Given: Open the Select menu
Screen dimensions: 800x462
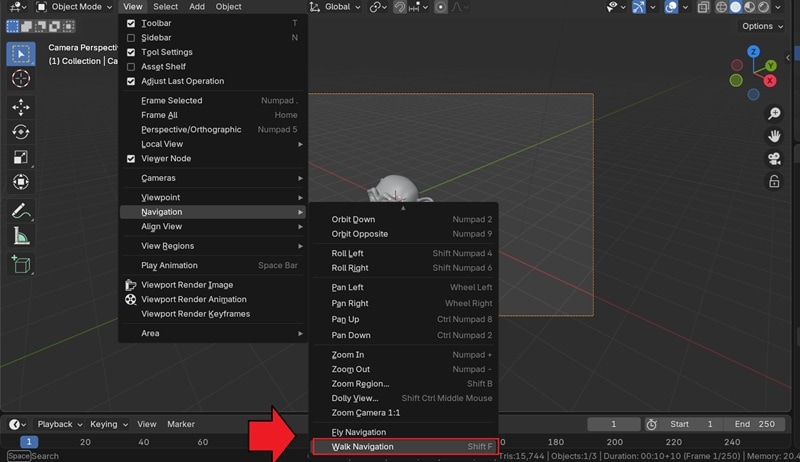Looking at the screenshot, I should [x=165, y=7].
